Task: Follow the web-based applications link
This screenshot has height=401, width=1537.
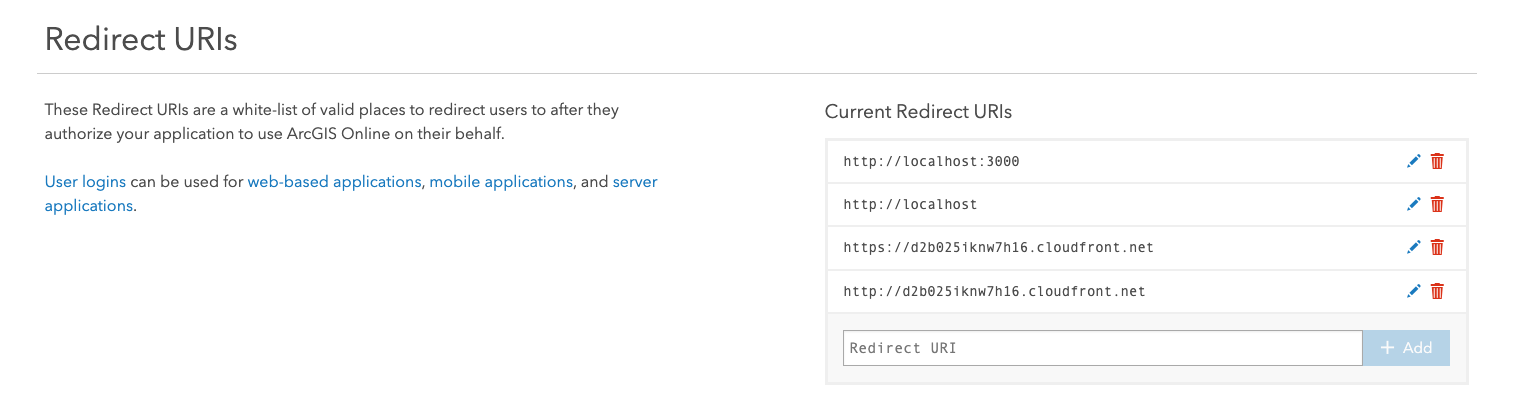Action: pyautogui.click(x=334, y=182)
